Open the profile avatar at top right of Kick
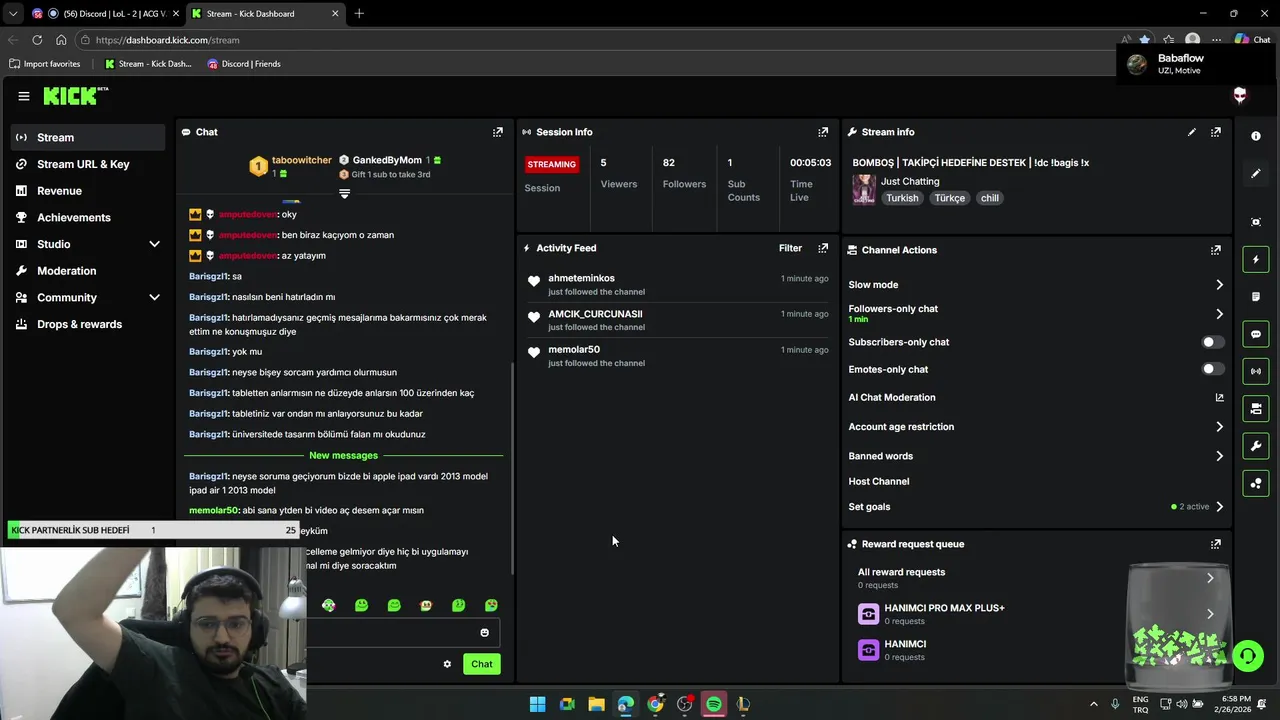The width and height of the screenshot is (1280, 720). click(x=1240, y=96)
